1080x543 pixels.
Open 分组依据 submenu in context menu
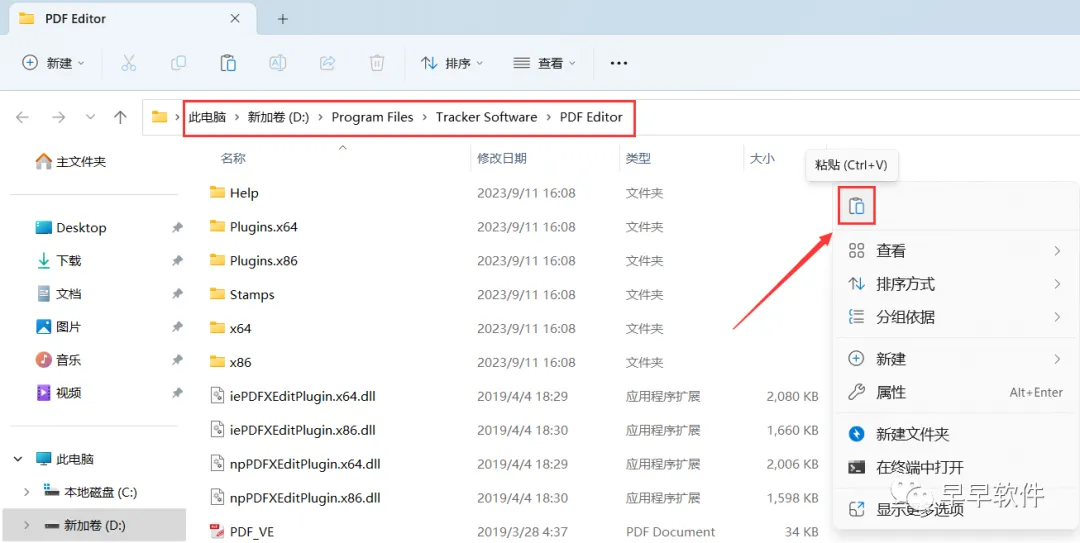pyautogui.click(x=955, y=317)
